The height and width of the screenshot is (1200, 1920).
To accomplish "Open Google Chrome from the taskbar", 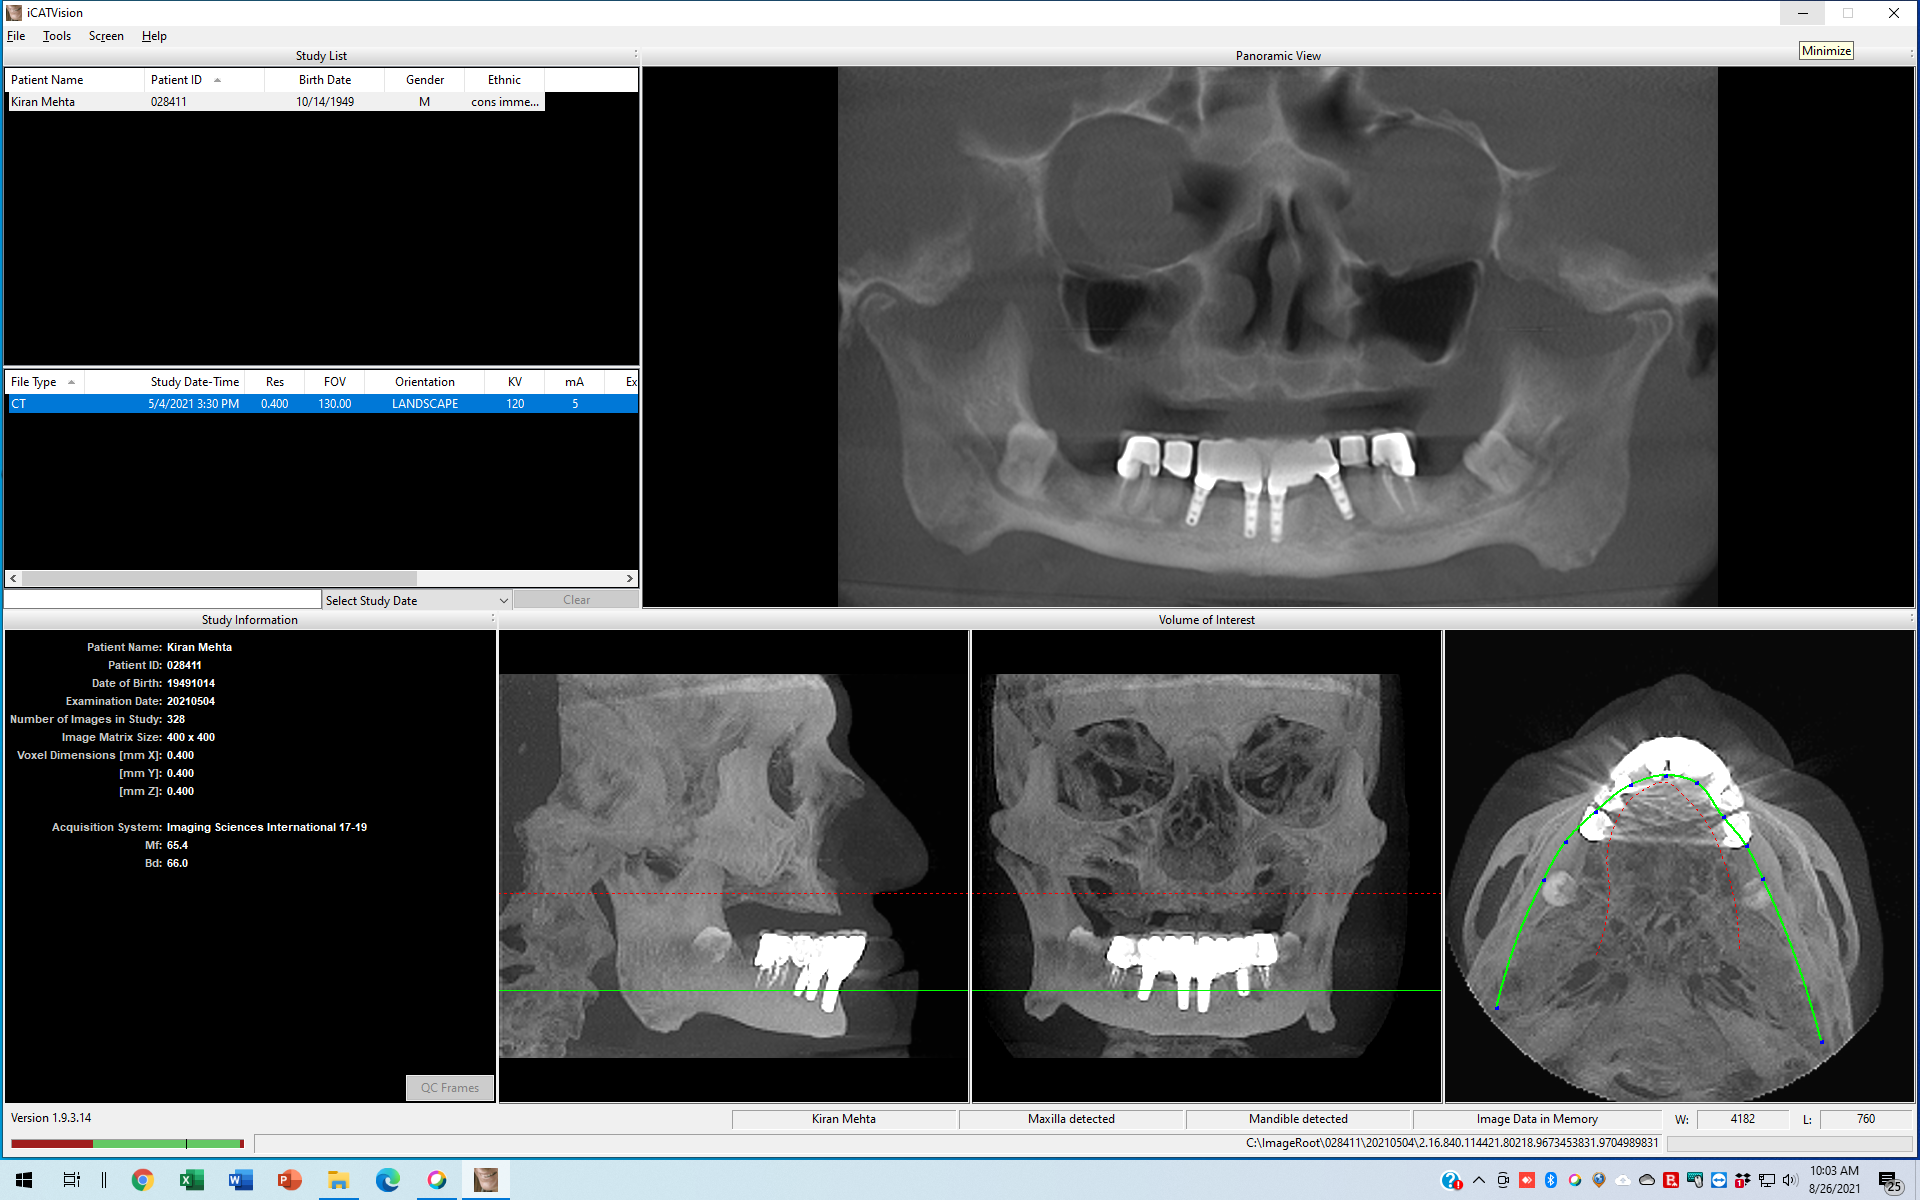I will pos(142,1180).
